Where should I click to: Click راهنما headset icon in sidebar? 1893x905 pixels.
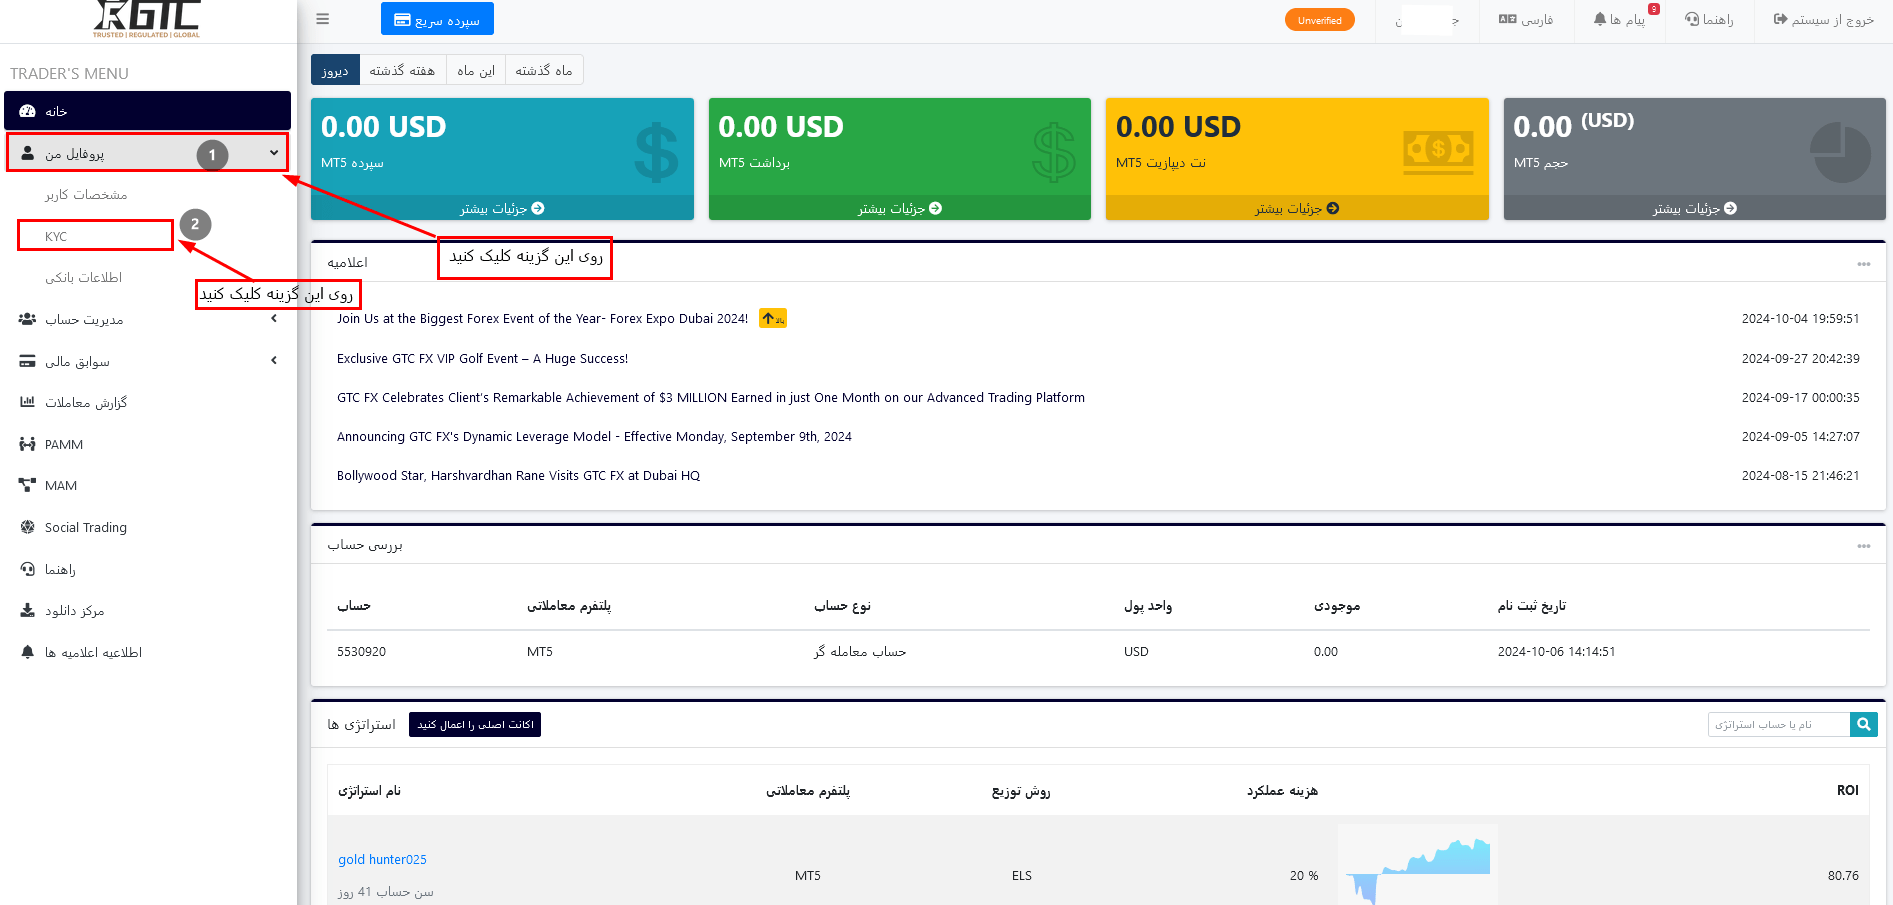pos(27,569)
